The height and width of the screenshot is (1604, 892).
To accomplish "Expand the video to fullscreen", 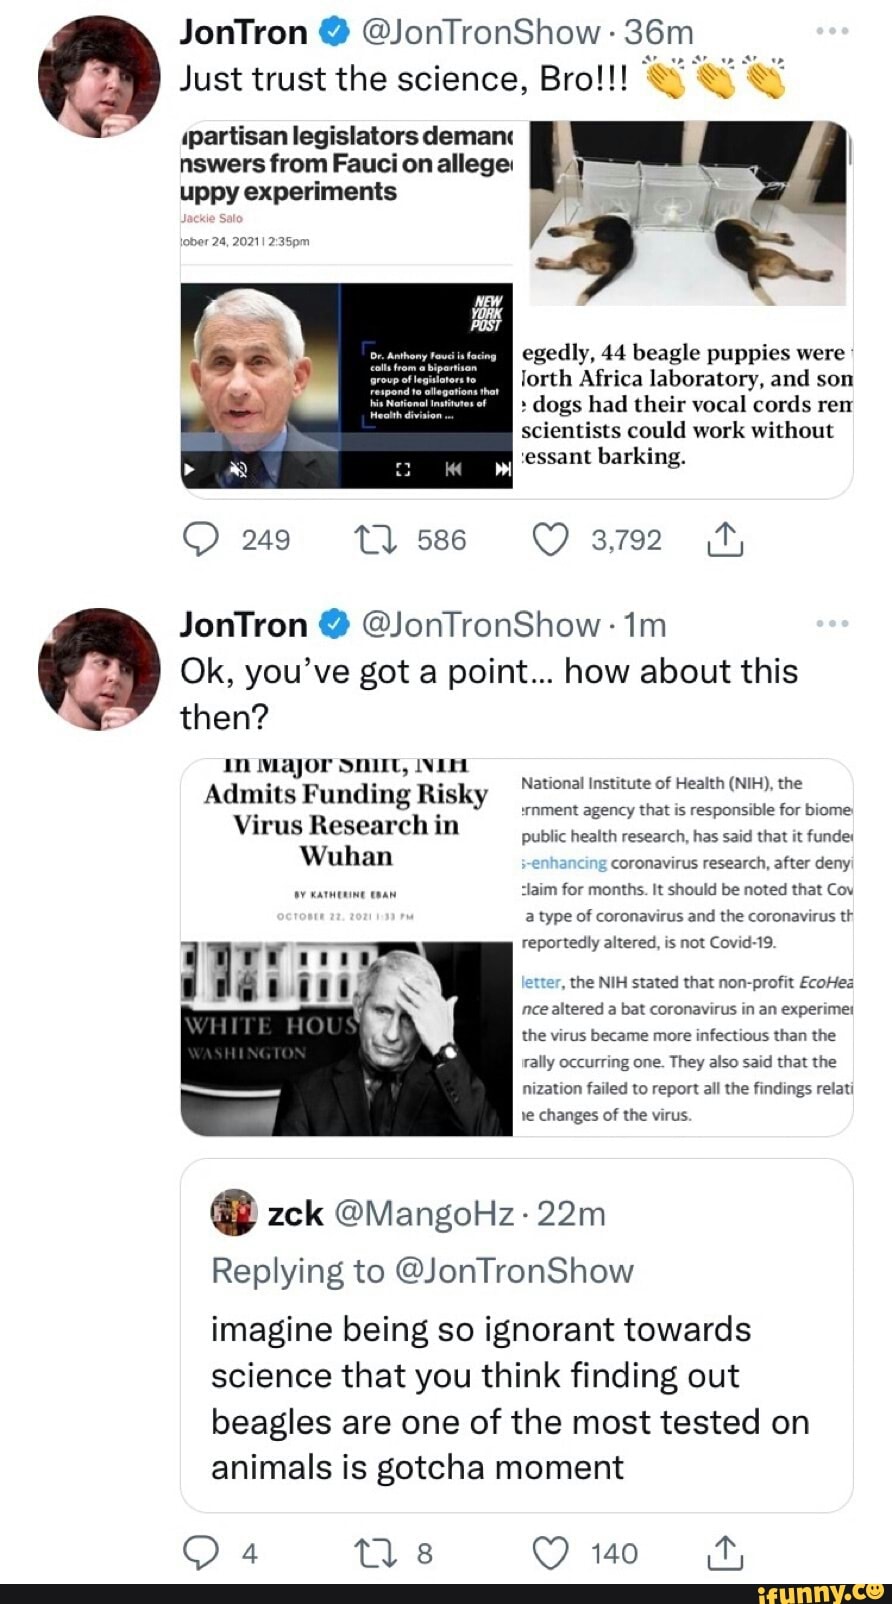I will 404,469.
